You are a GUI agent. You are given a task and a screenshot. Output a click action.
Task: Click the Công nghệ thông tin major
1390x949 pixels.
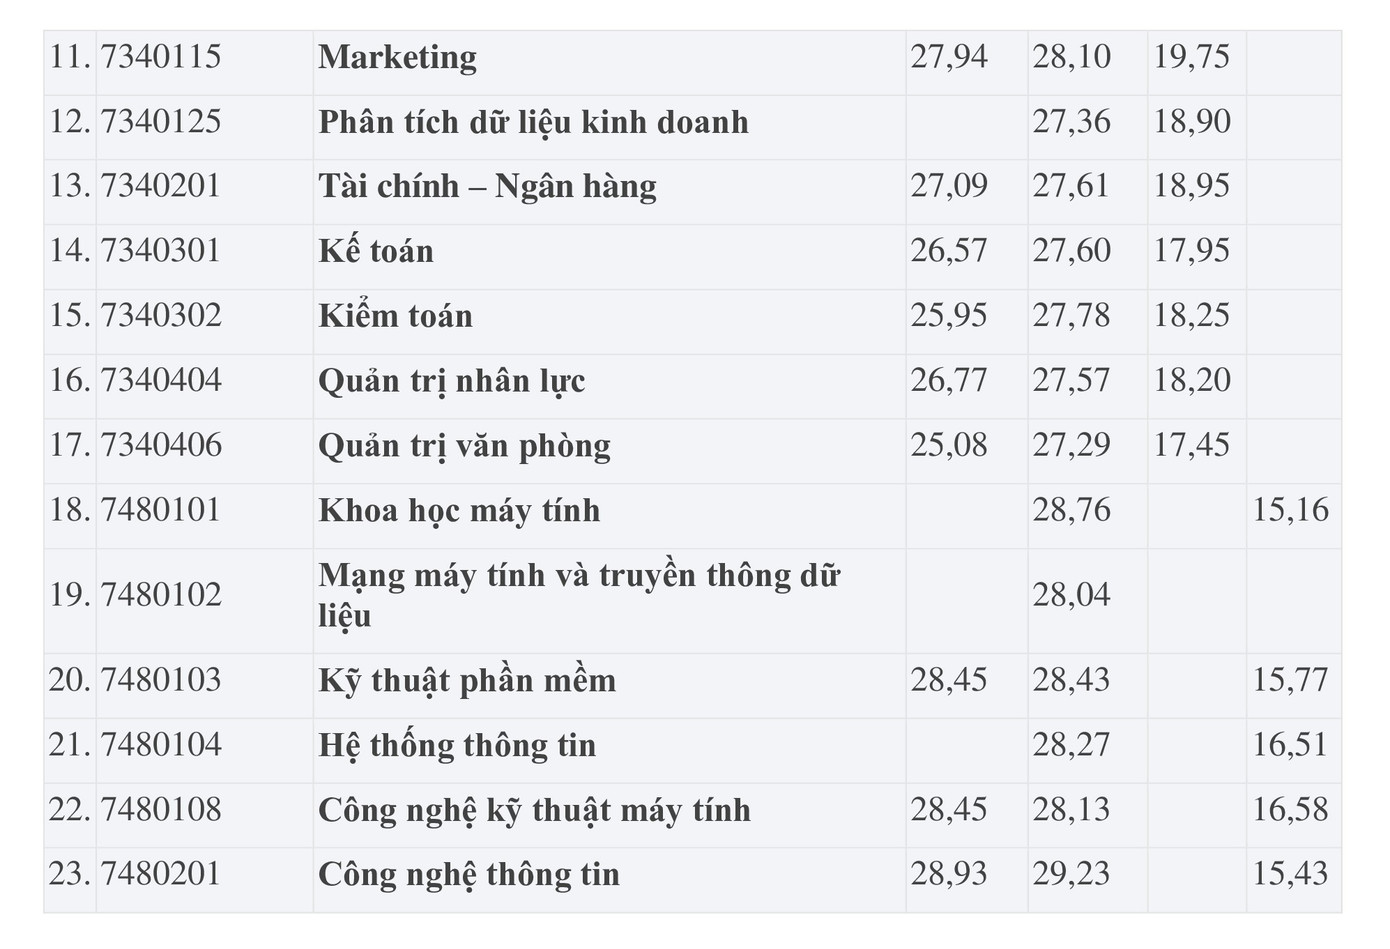469,875
